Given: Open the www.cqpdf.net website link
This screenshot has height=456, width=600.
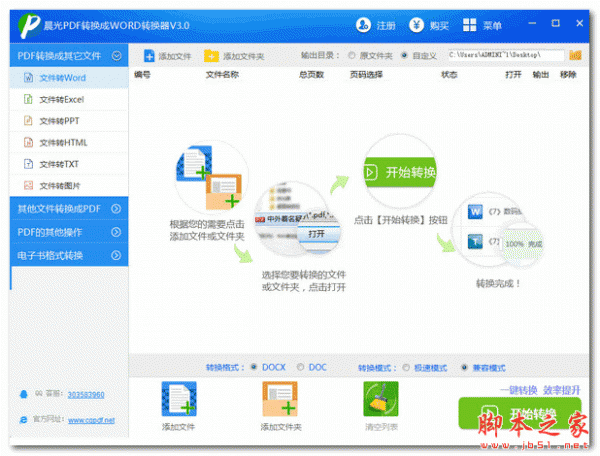Looking at the screenshot, I should point(91,420).
